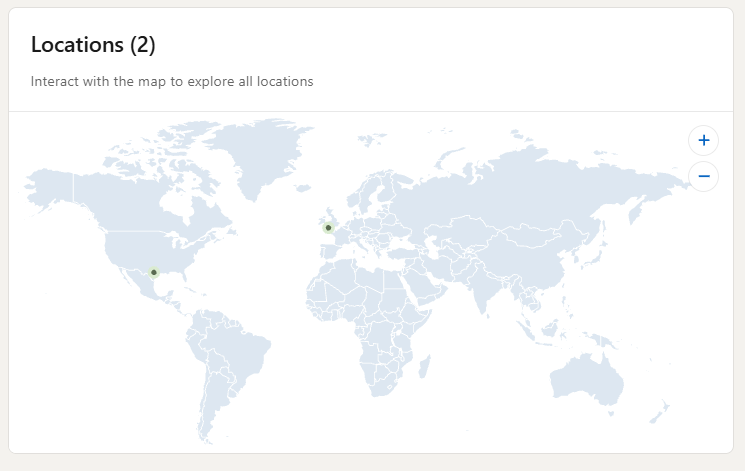Select the location marker in Texas

pos(153,272)
